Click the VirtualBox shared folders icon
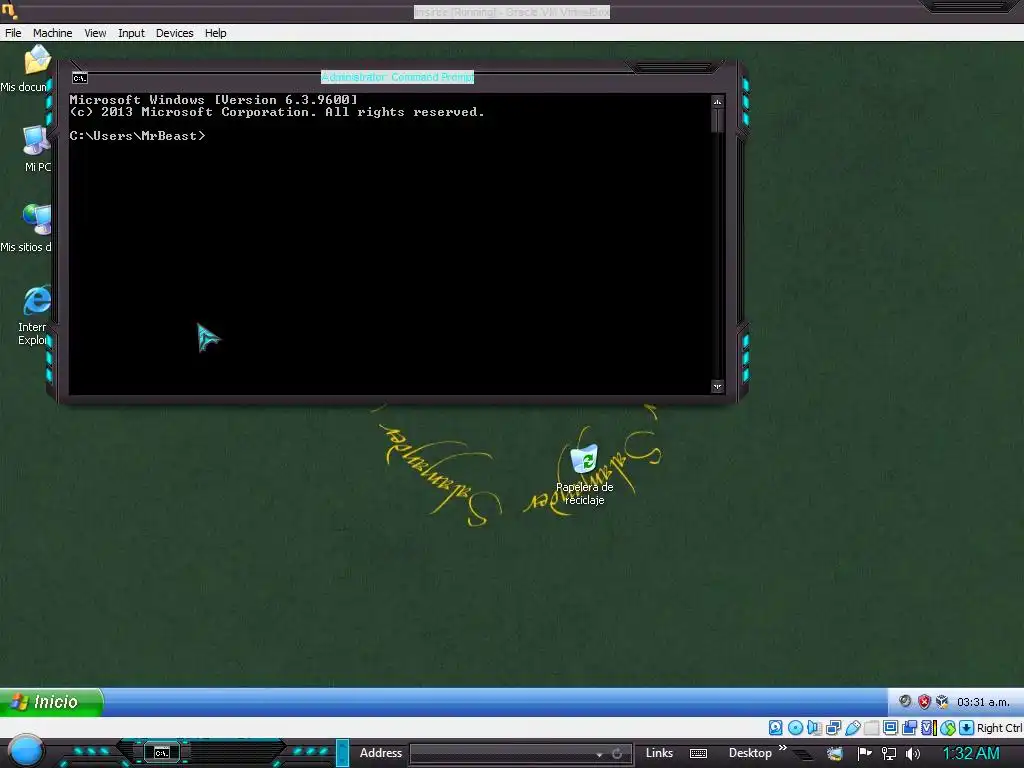 tap(871, 728)
